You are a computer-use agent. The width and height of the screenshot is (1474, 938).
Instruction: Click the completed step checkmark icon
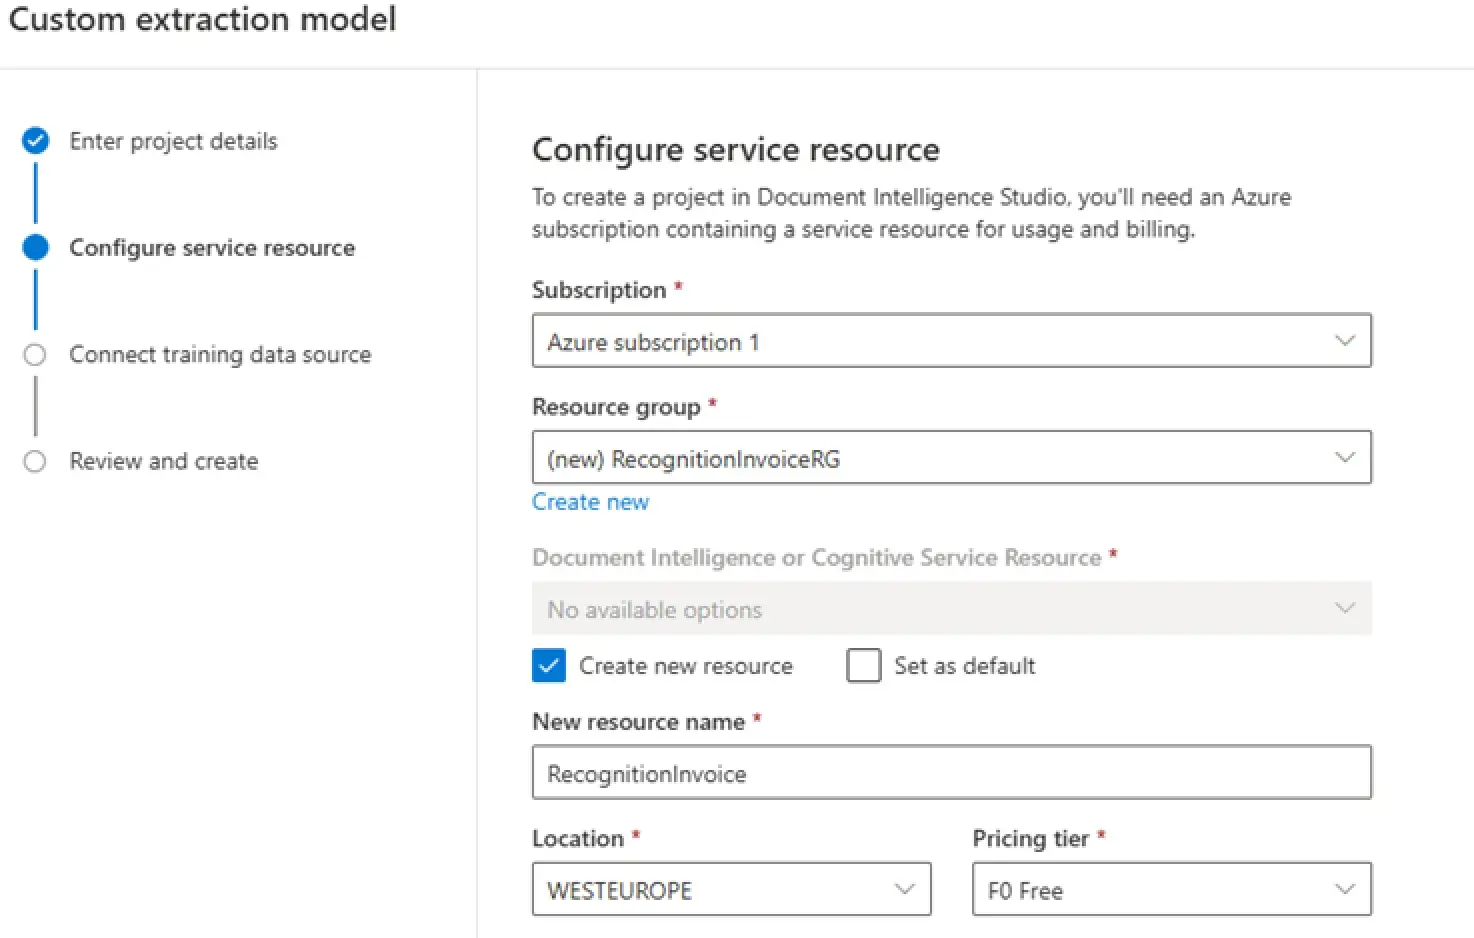36,141
